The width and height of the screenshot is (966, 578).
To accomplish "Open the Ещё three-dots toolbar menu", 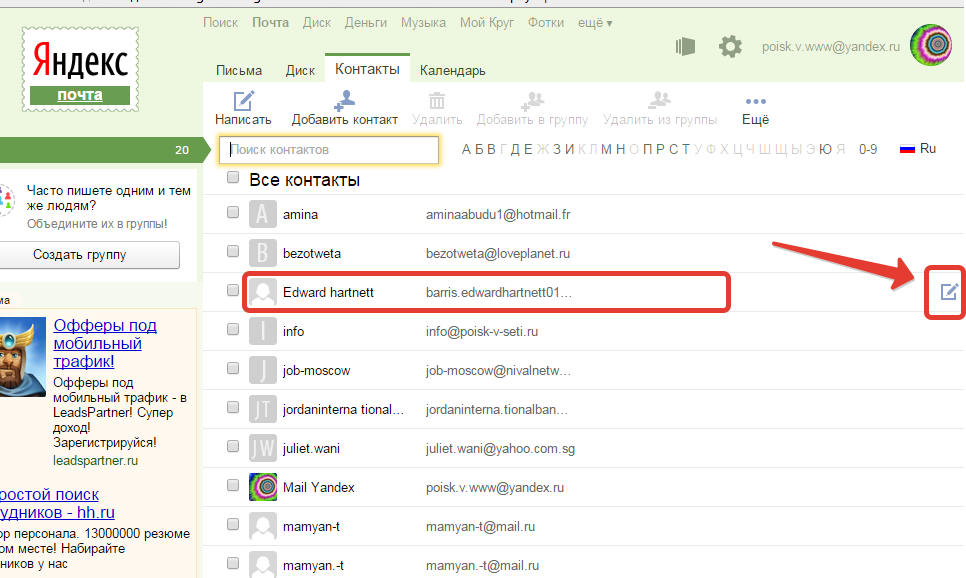I will coord(755,102).
